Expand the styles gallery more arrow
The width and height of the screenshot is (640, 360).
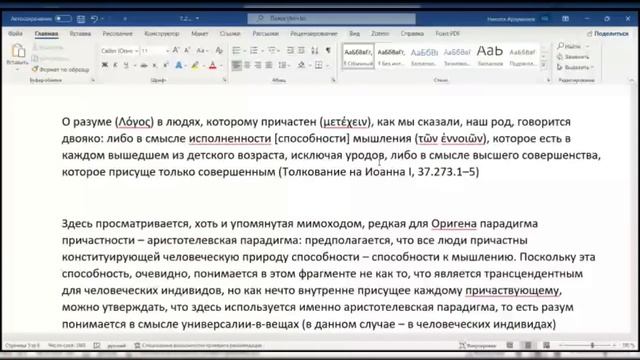pos(543,65)
